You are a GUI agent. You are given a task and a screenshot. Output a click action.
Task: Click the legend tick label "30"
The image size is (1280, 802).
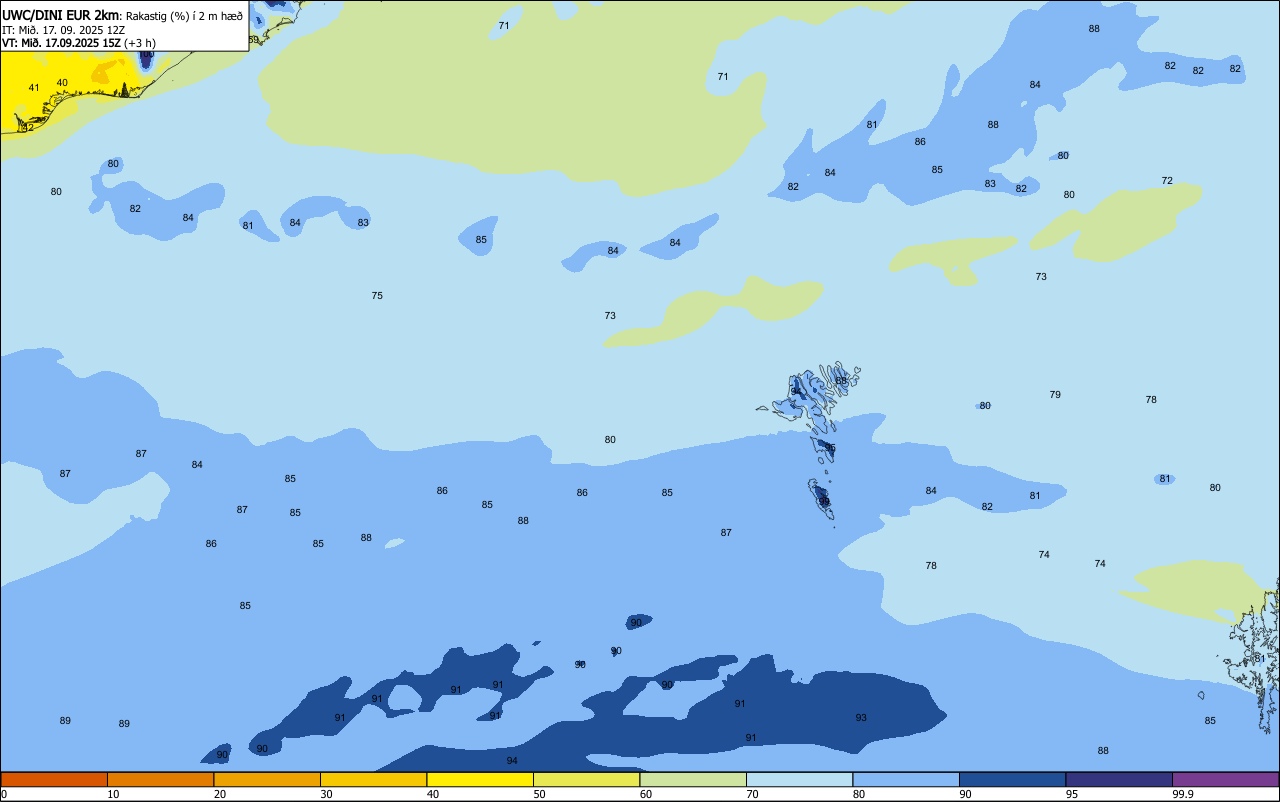click(326, 794)
